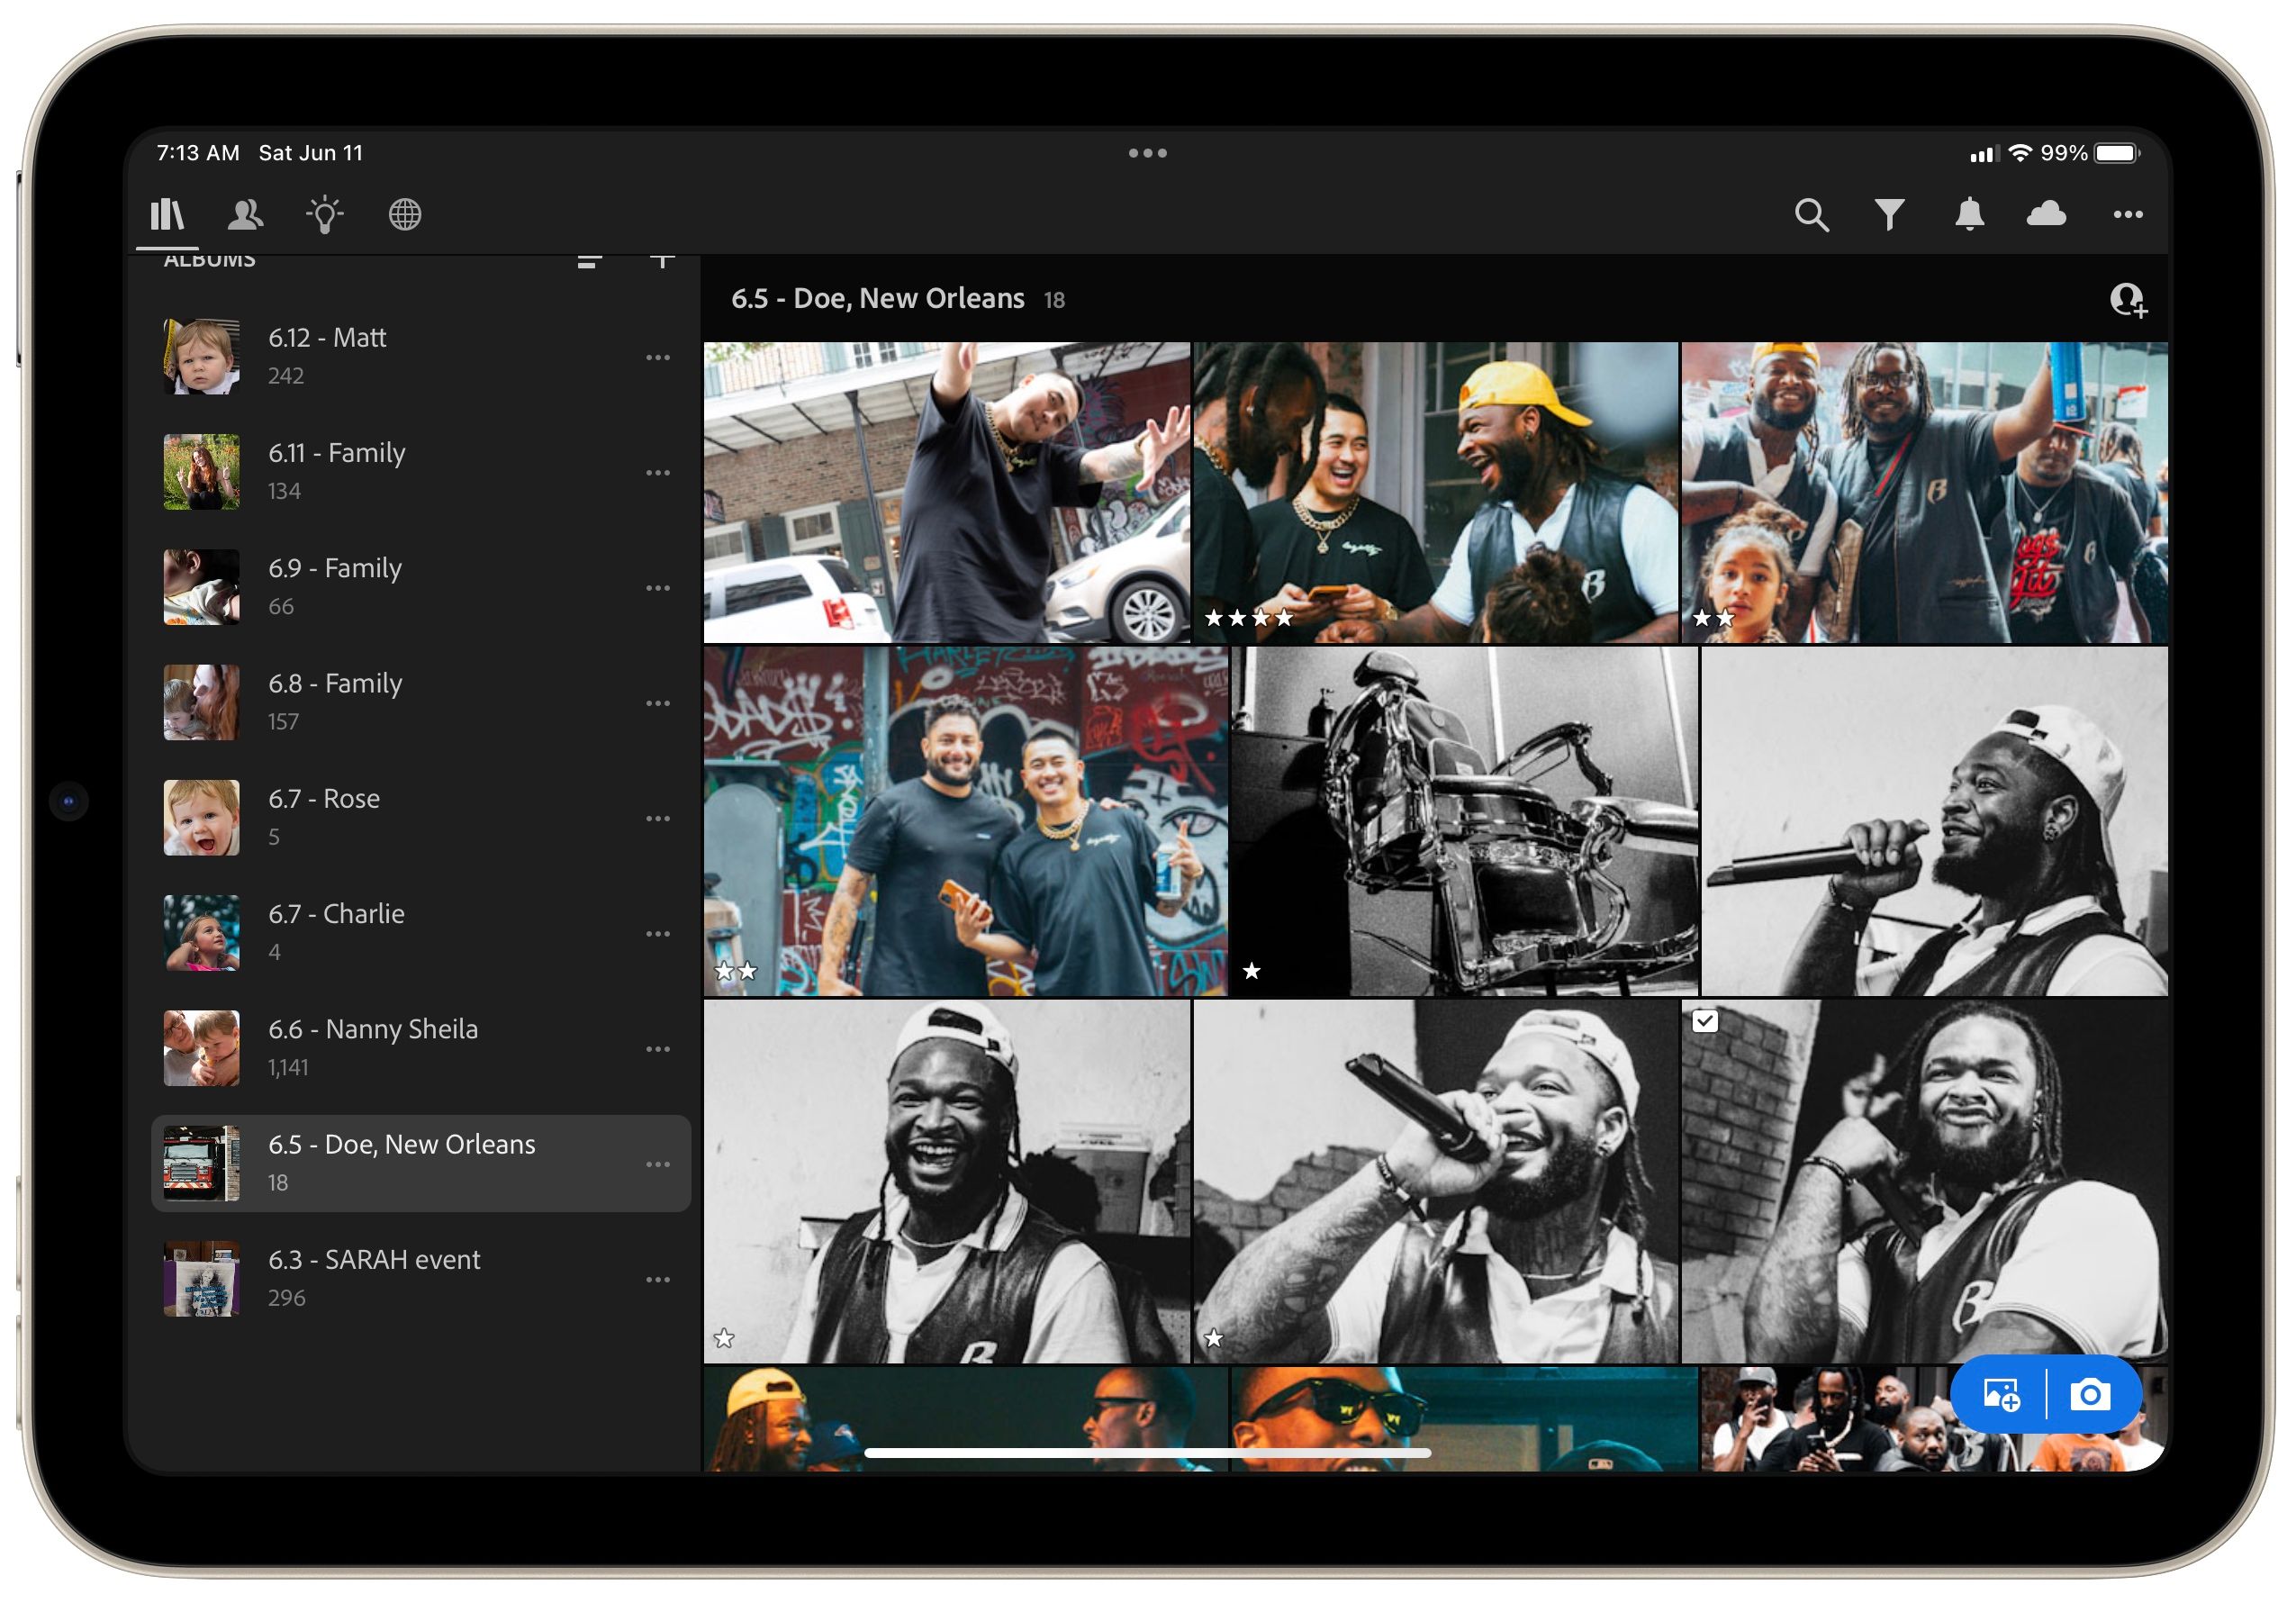Tap two-star rating on graffiti photo
The width and height of the screenshot is (2296, 1603).
pyautogui.click(x=736, y=971)
